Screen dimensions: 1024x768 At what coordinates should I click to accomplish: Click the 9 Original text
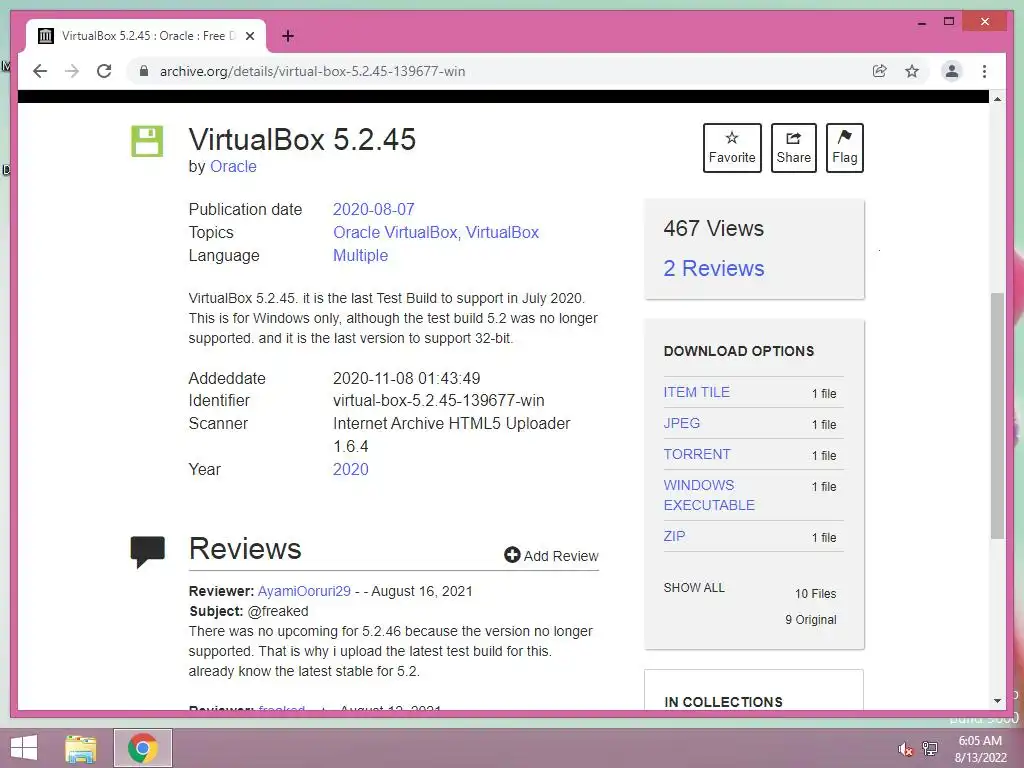tap(810, 620)
